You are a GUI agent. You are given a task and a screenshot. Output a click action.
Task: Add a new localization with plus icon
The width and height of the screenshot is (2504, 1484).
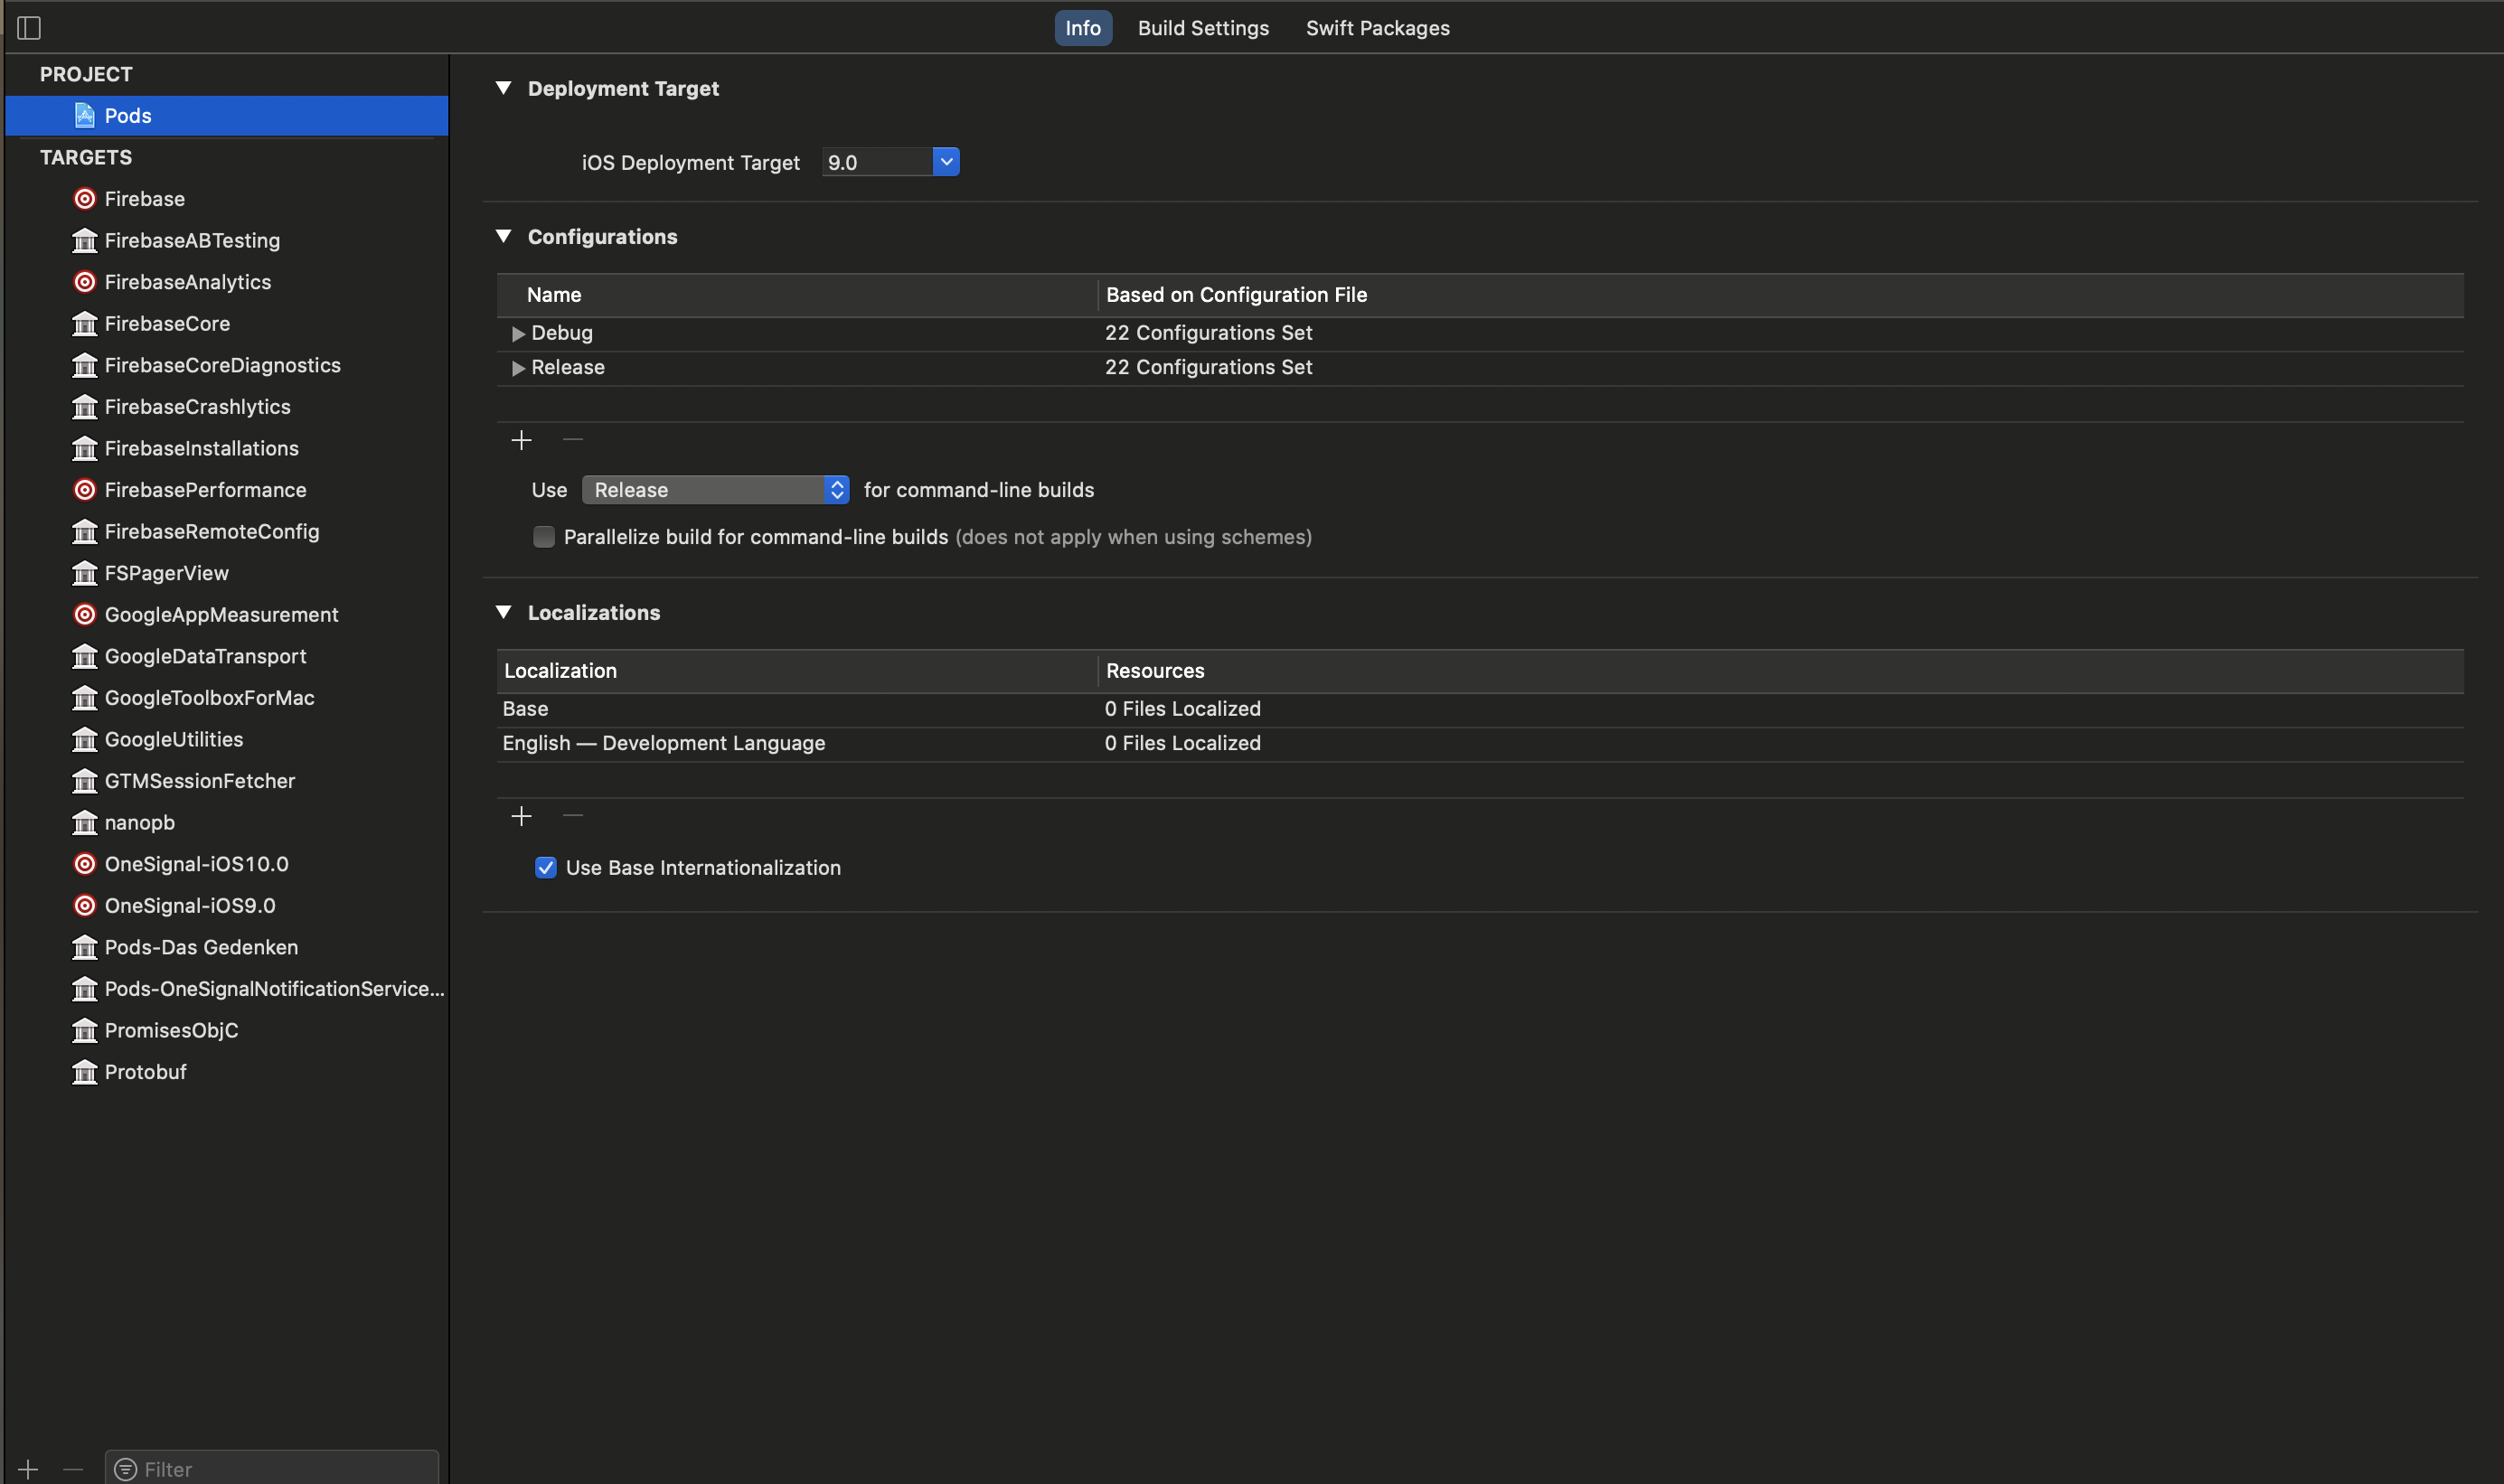522,817
